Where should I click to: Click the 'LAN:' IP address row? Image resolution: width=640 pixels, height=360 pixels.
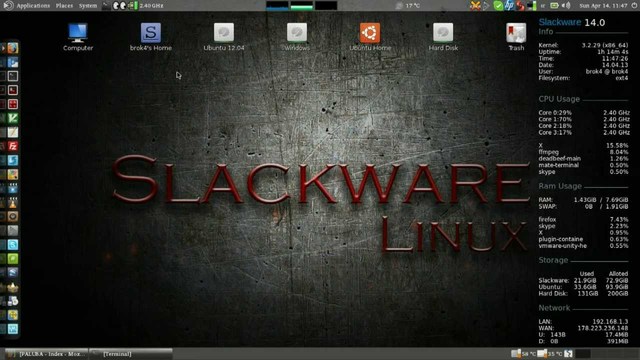tap(583, 322)
